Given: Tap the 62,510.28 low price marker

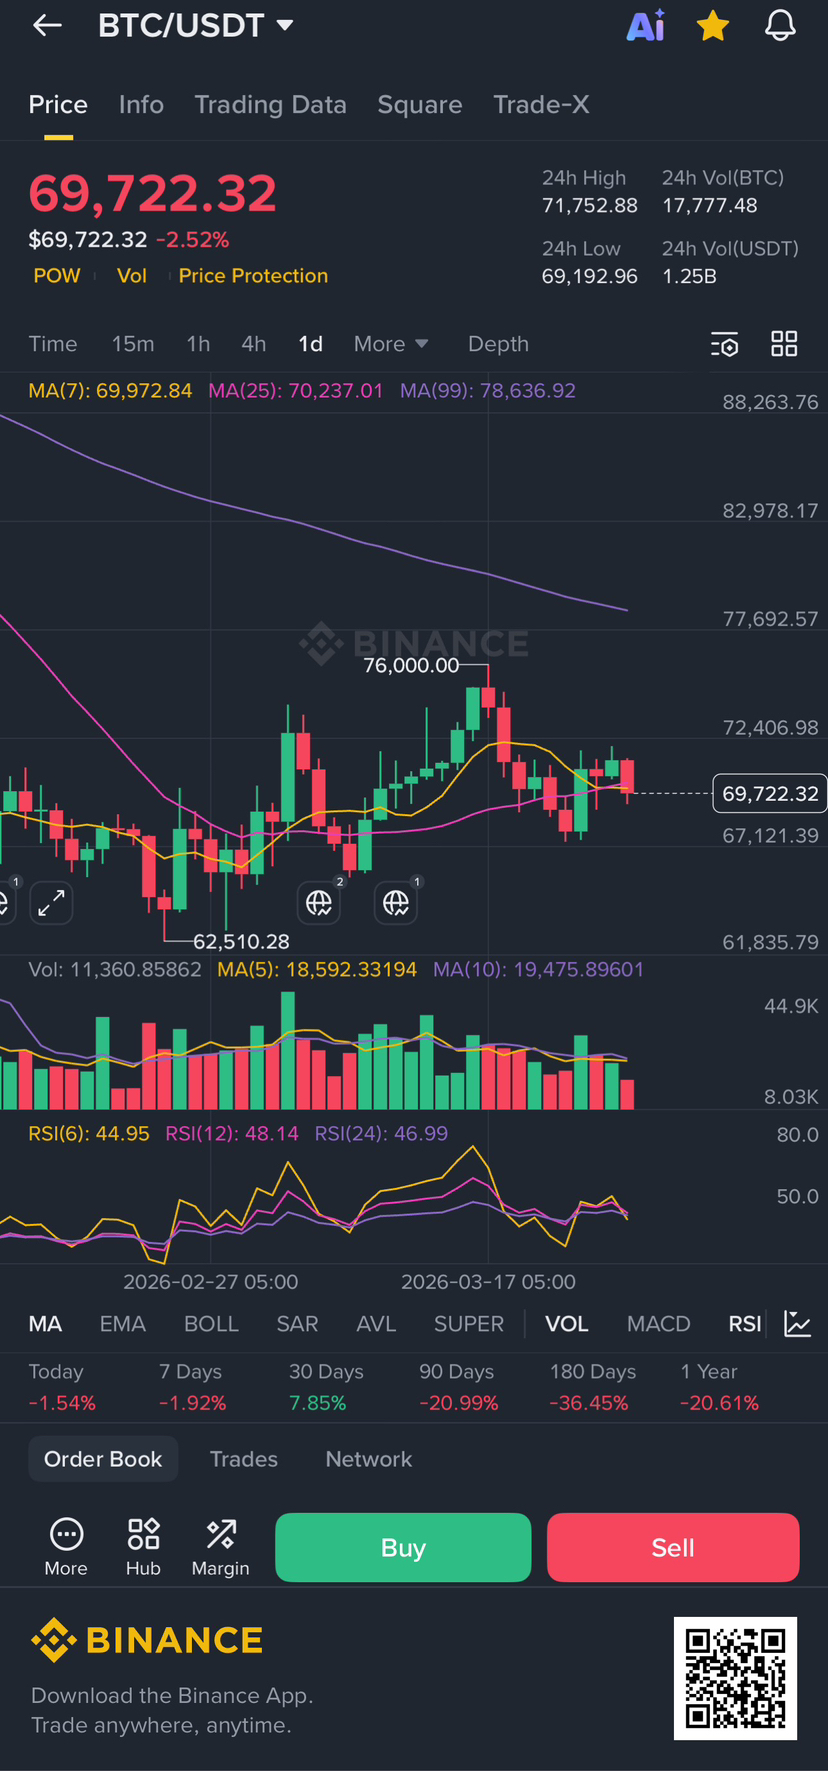Looking at the screenshot, I should pos(241,942).
